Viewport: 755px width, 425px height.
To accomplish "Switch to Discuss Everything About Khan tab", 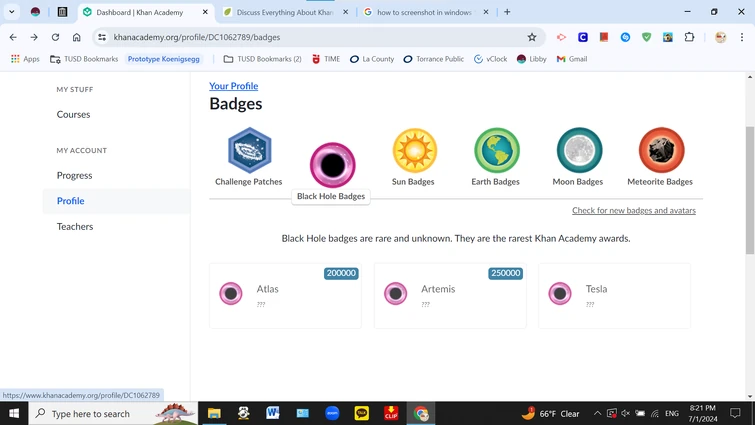I will point(285,12).
